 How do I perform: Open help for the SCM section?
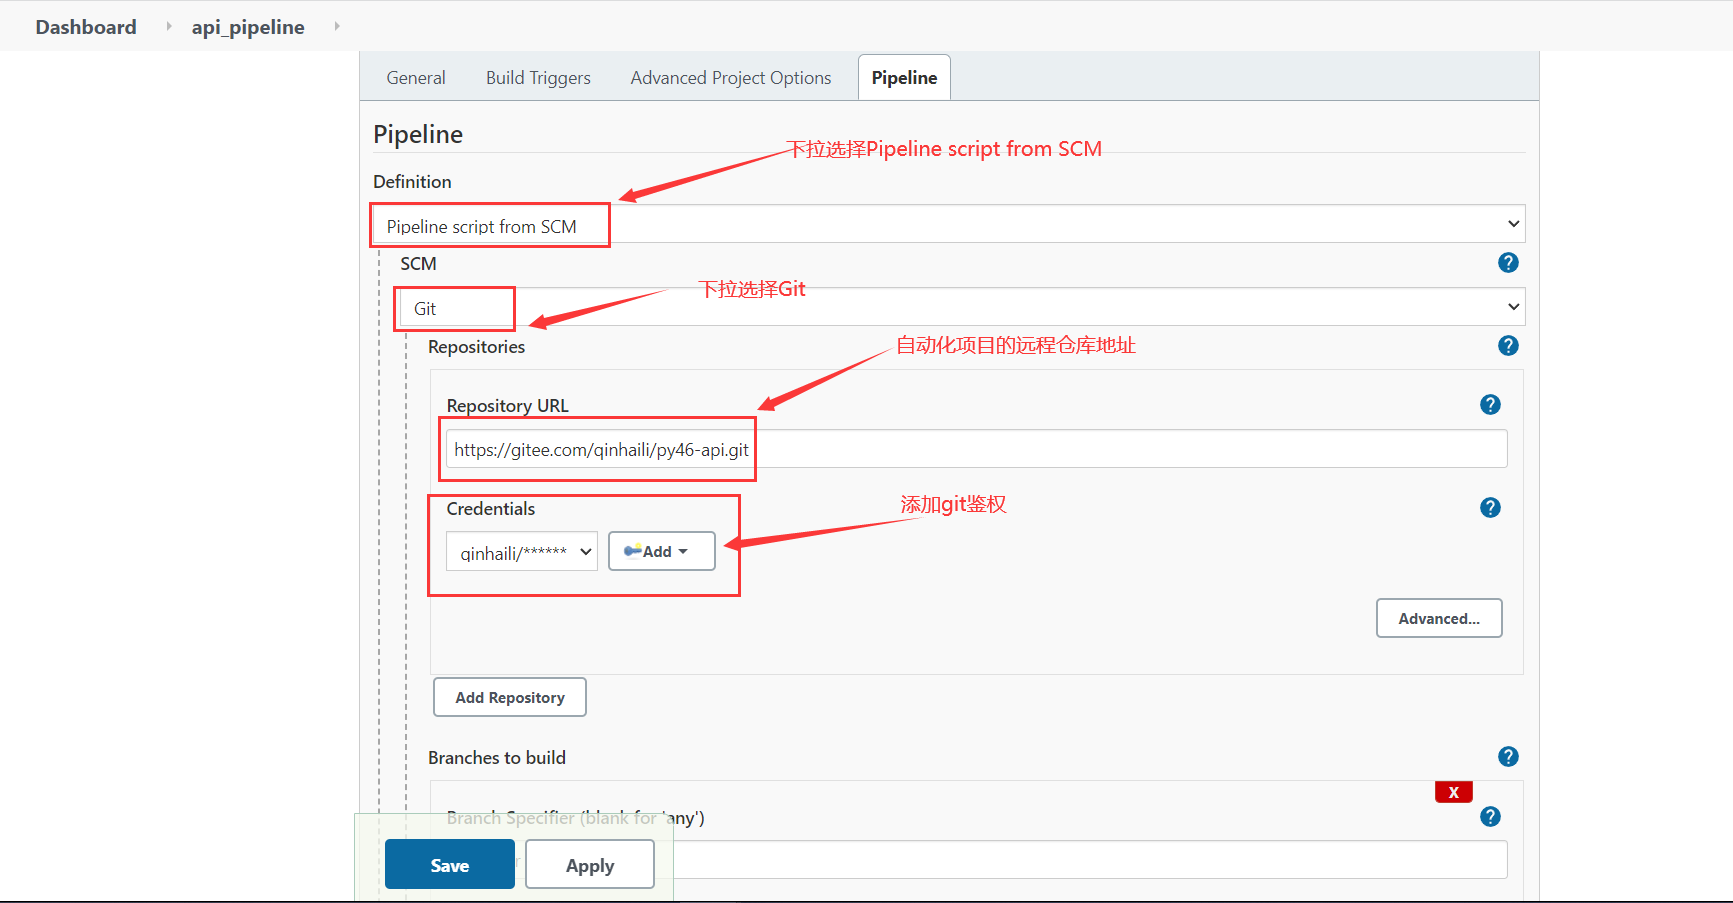[x=1508, y=263]
